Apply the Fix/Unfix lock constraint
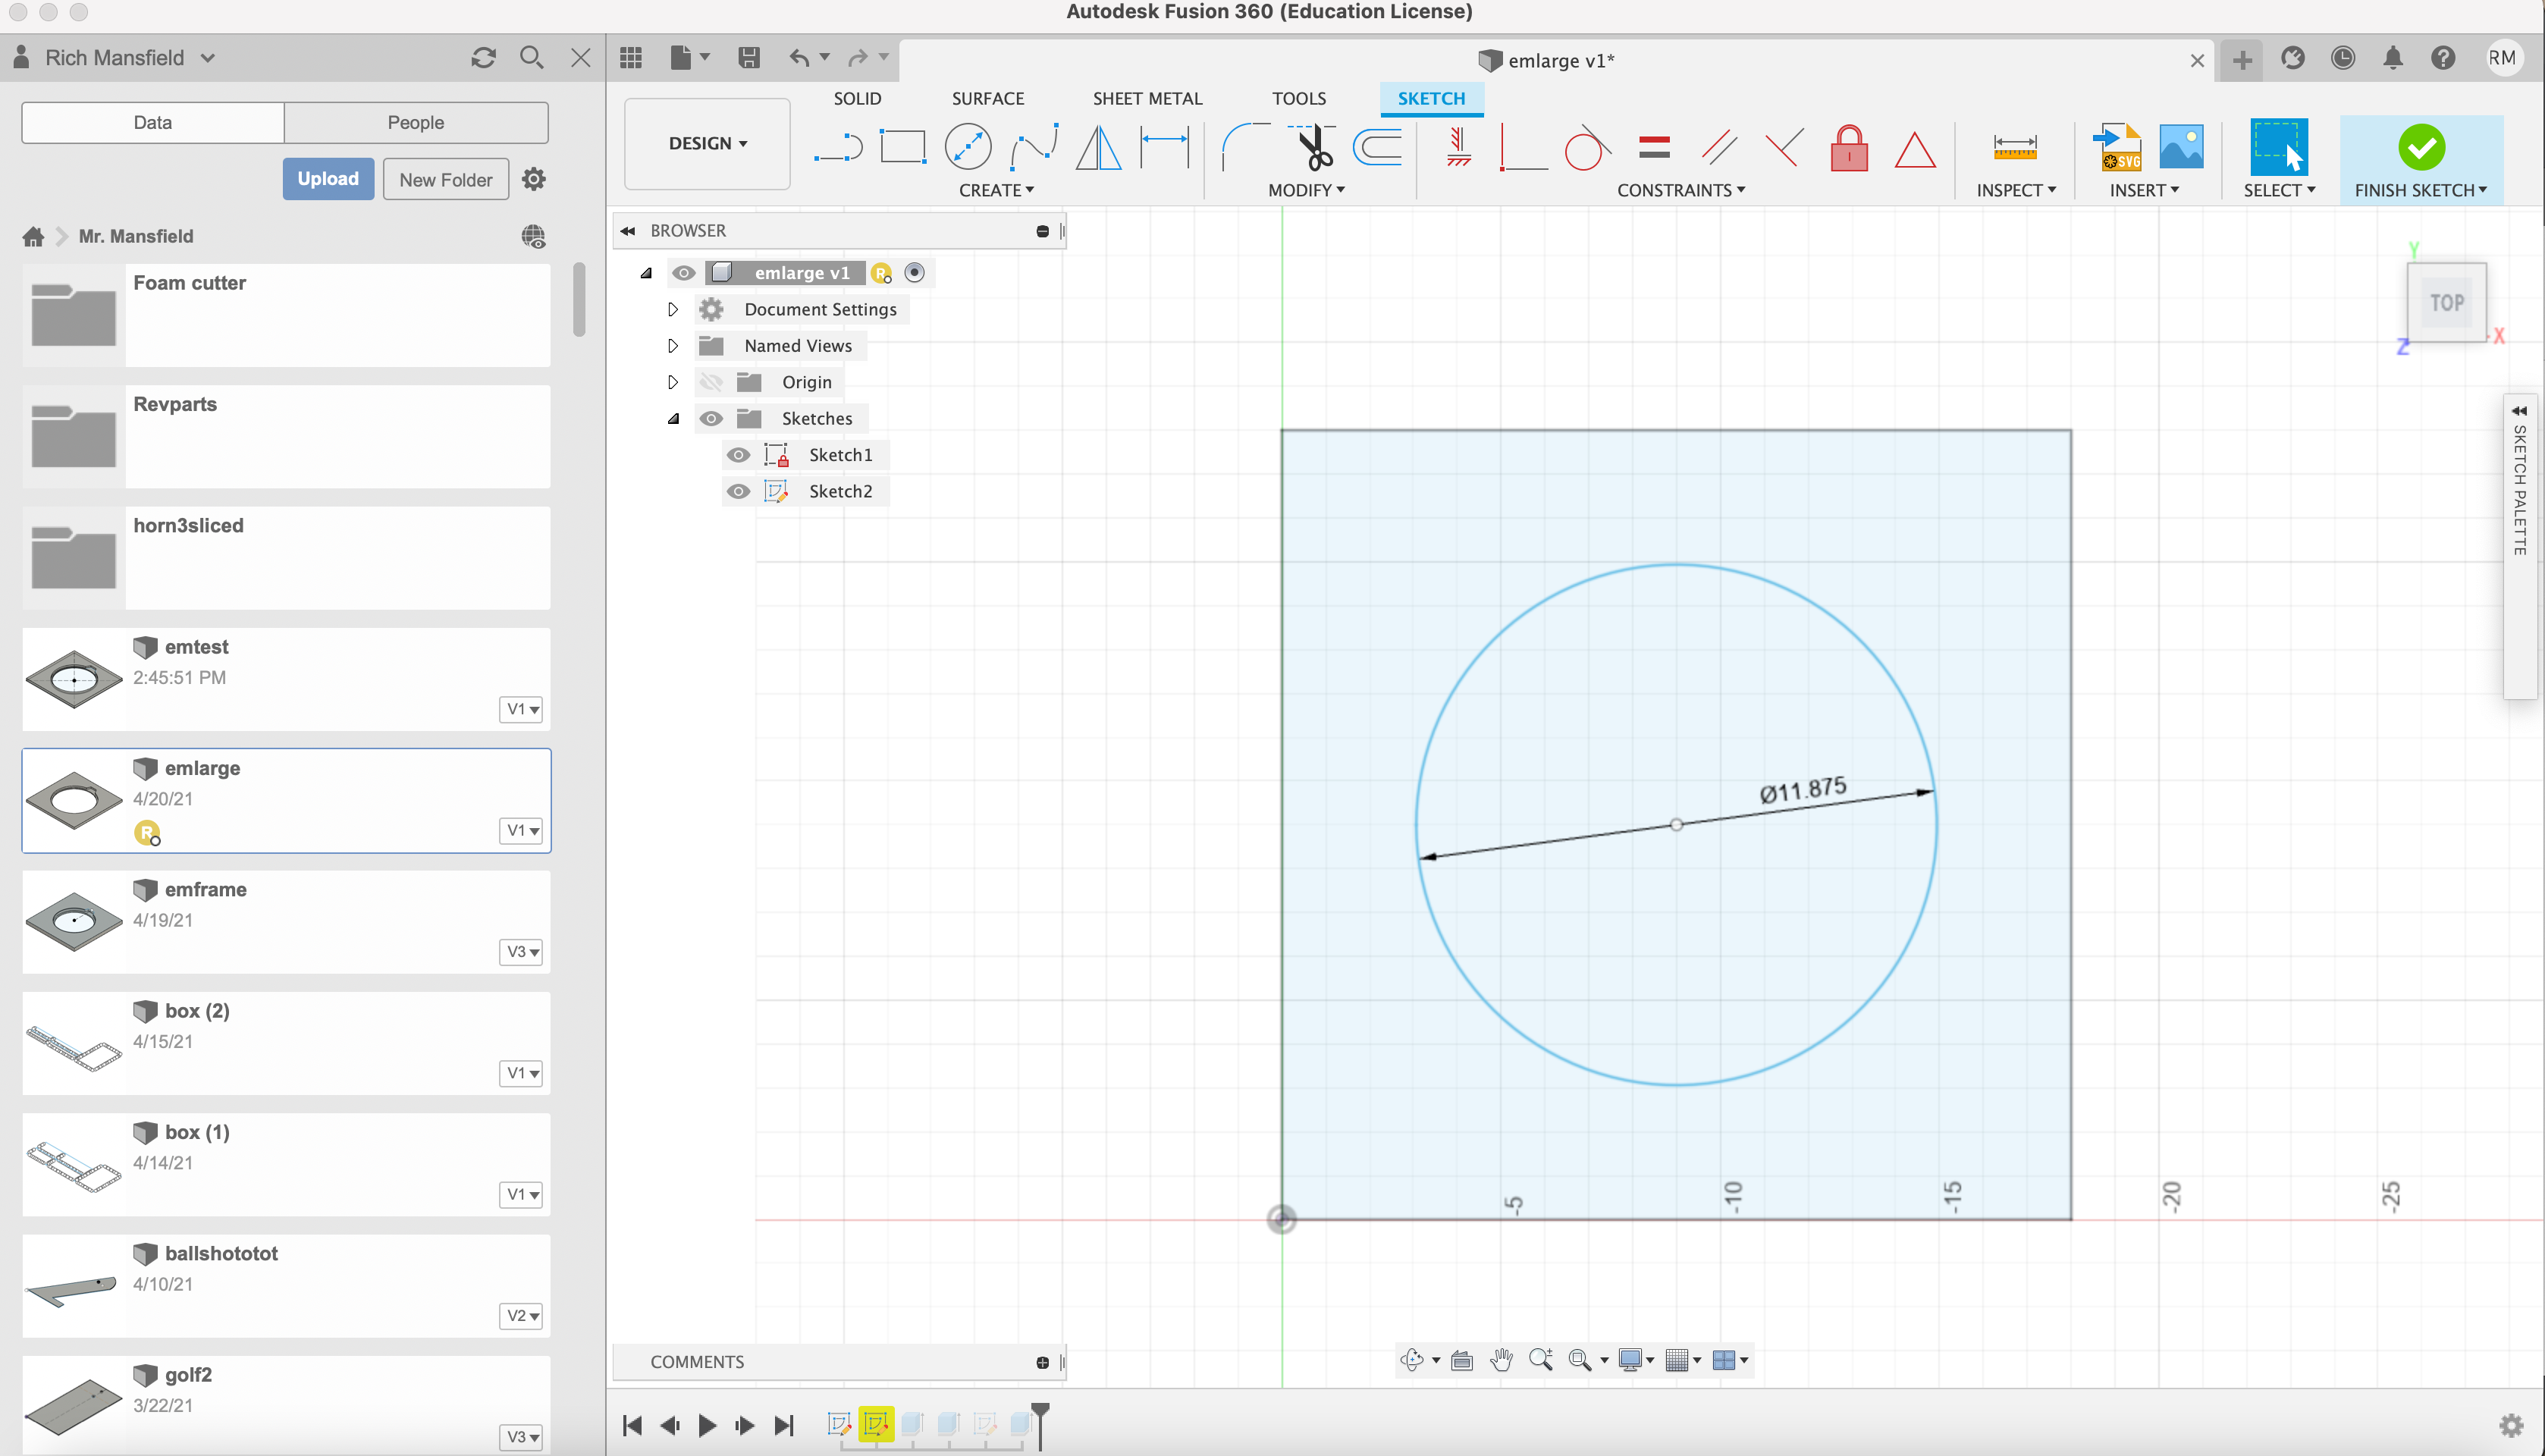The height and width of the screenshot is (1456, 2545). 1849,148
